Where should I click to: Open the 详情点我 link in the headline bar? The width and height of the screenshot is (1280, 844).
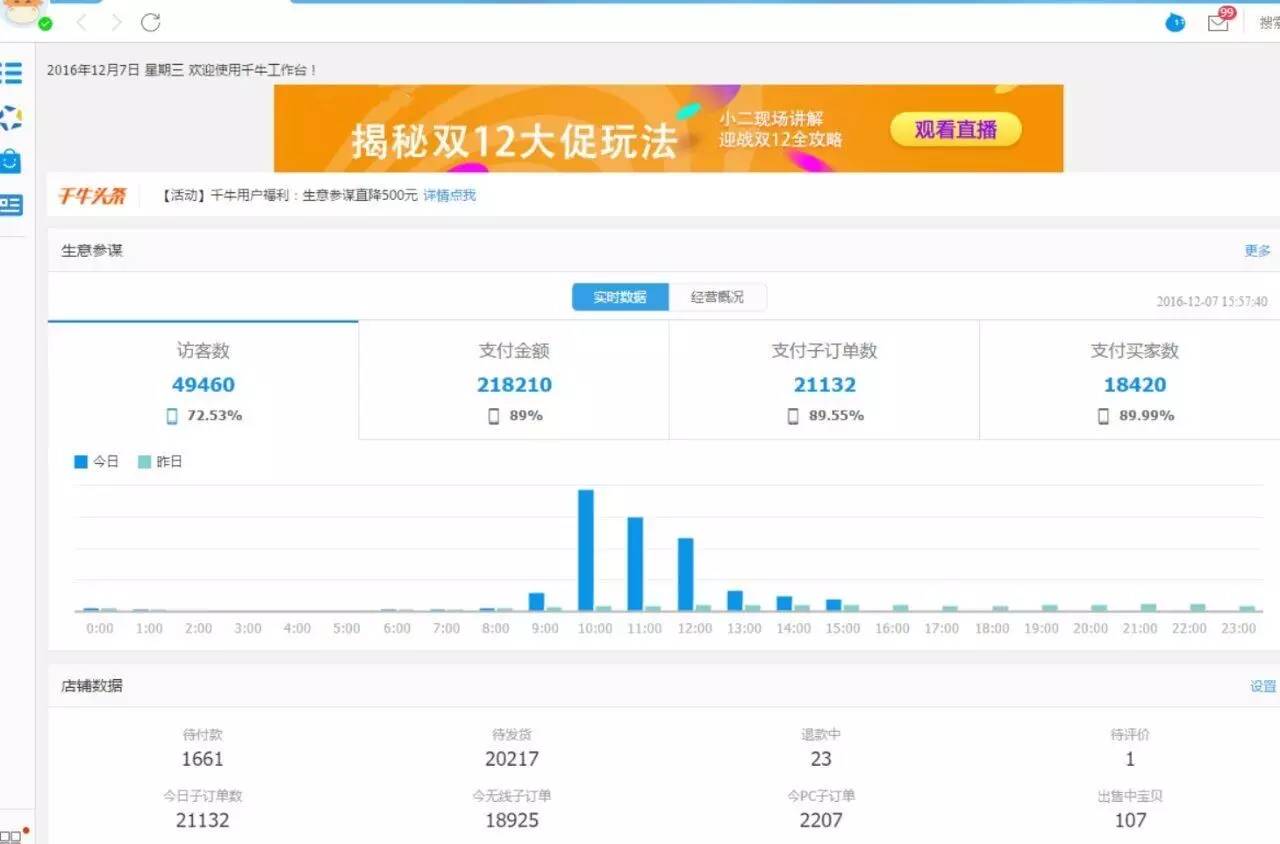[450, 196]
